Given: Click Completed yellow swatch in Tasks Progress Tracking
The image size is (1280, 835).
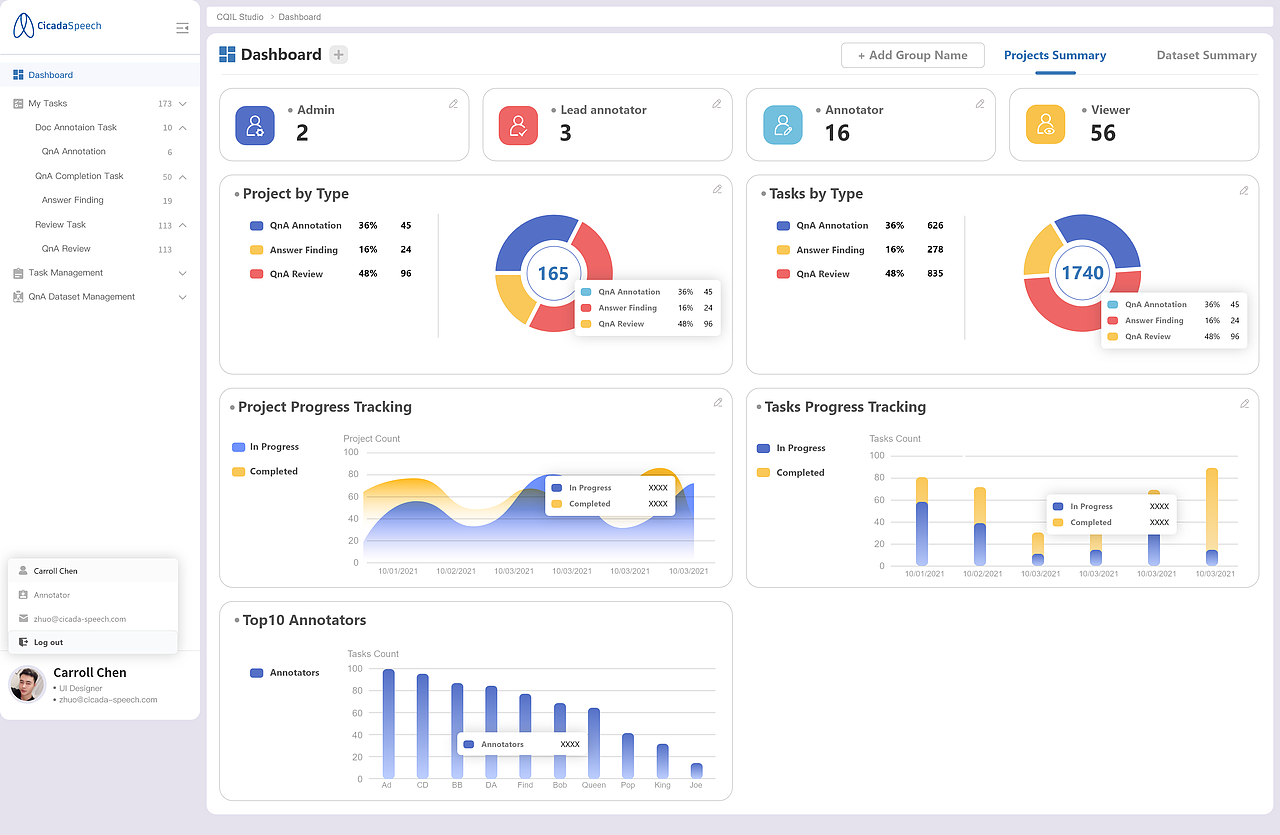Looking at the screenshot, I should [x=764, y=473].
